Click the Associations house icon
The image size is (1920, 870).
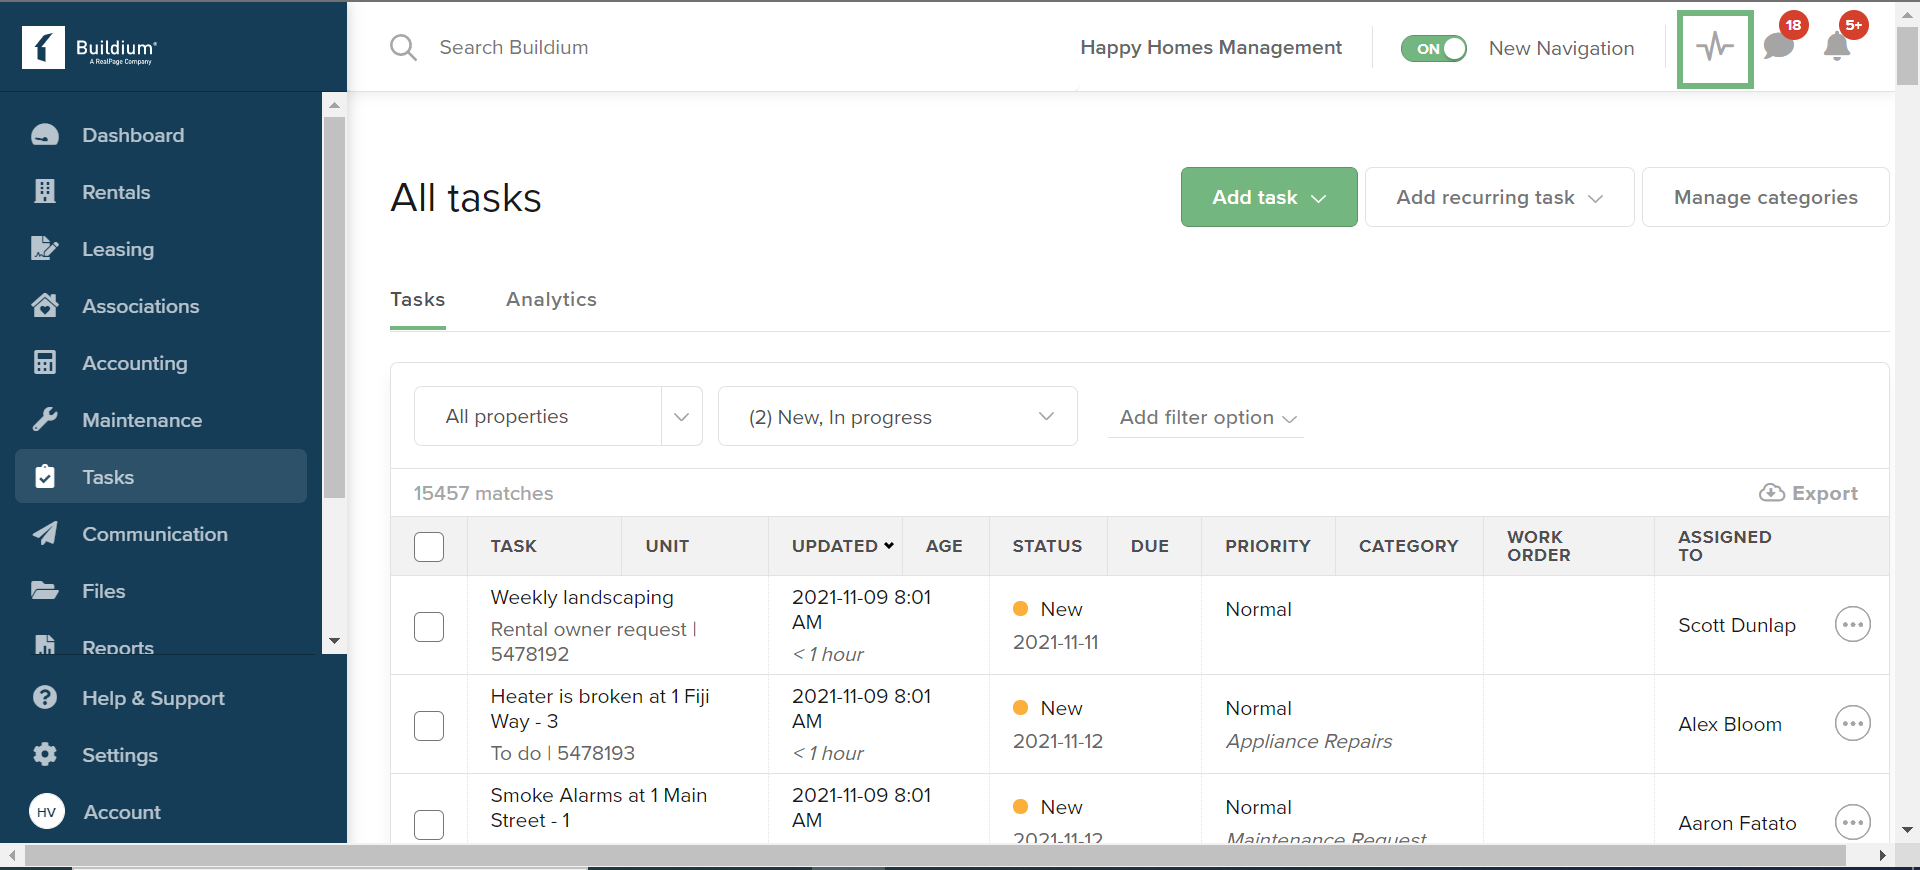tap(45, 306)
